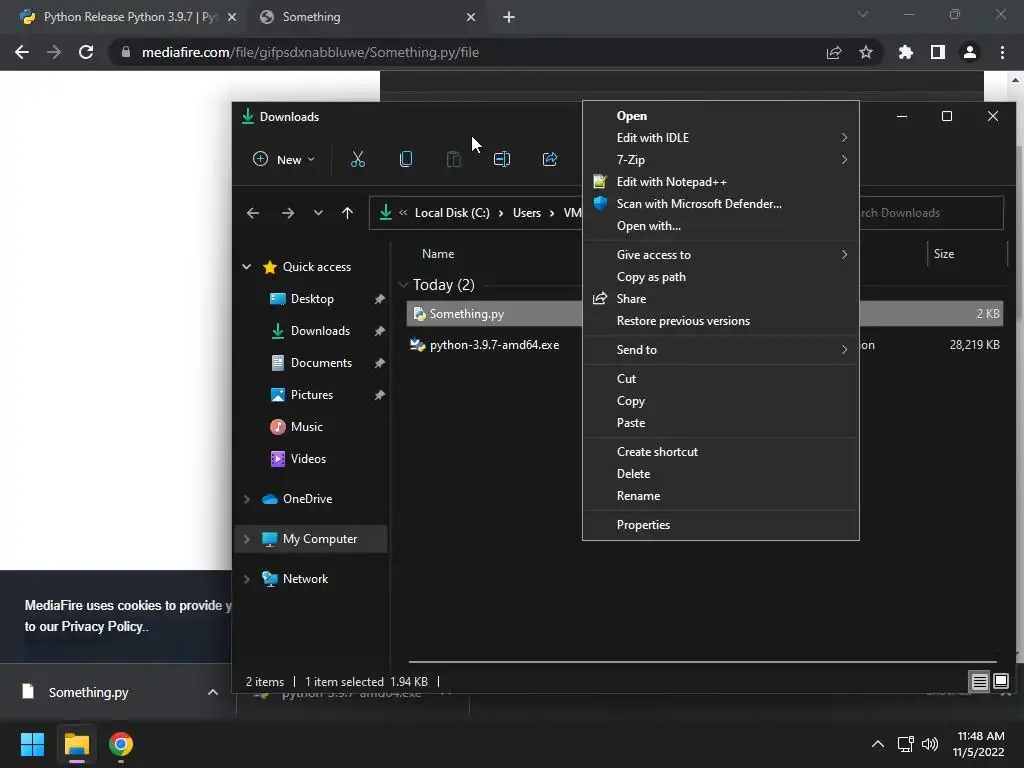The image size is (1024, 768).
Task: Click the Copy icon in Explorer toolbar
Action: click(406, 159)
